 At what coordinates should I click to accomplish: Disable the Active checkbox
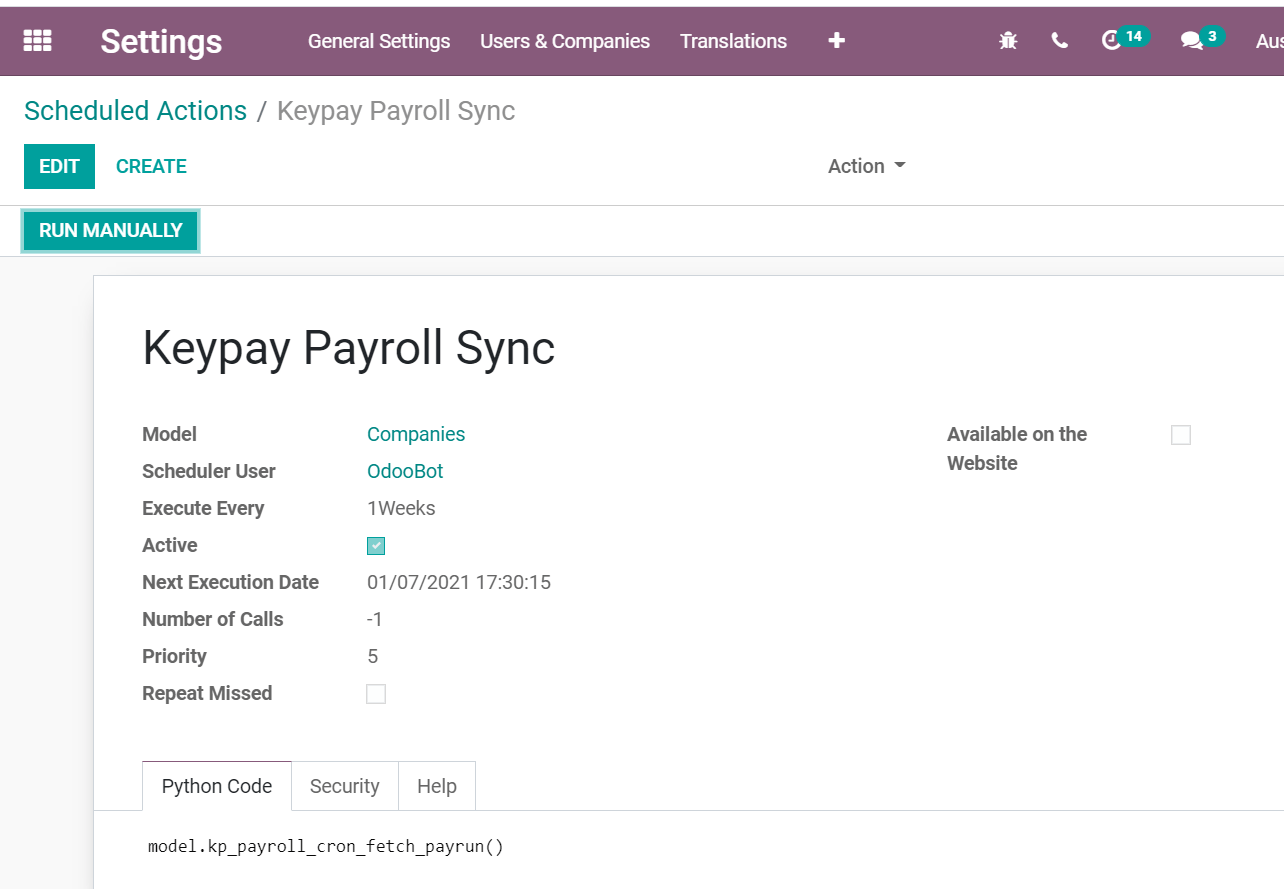click(x=376, y=545)
